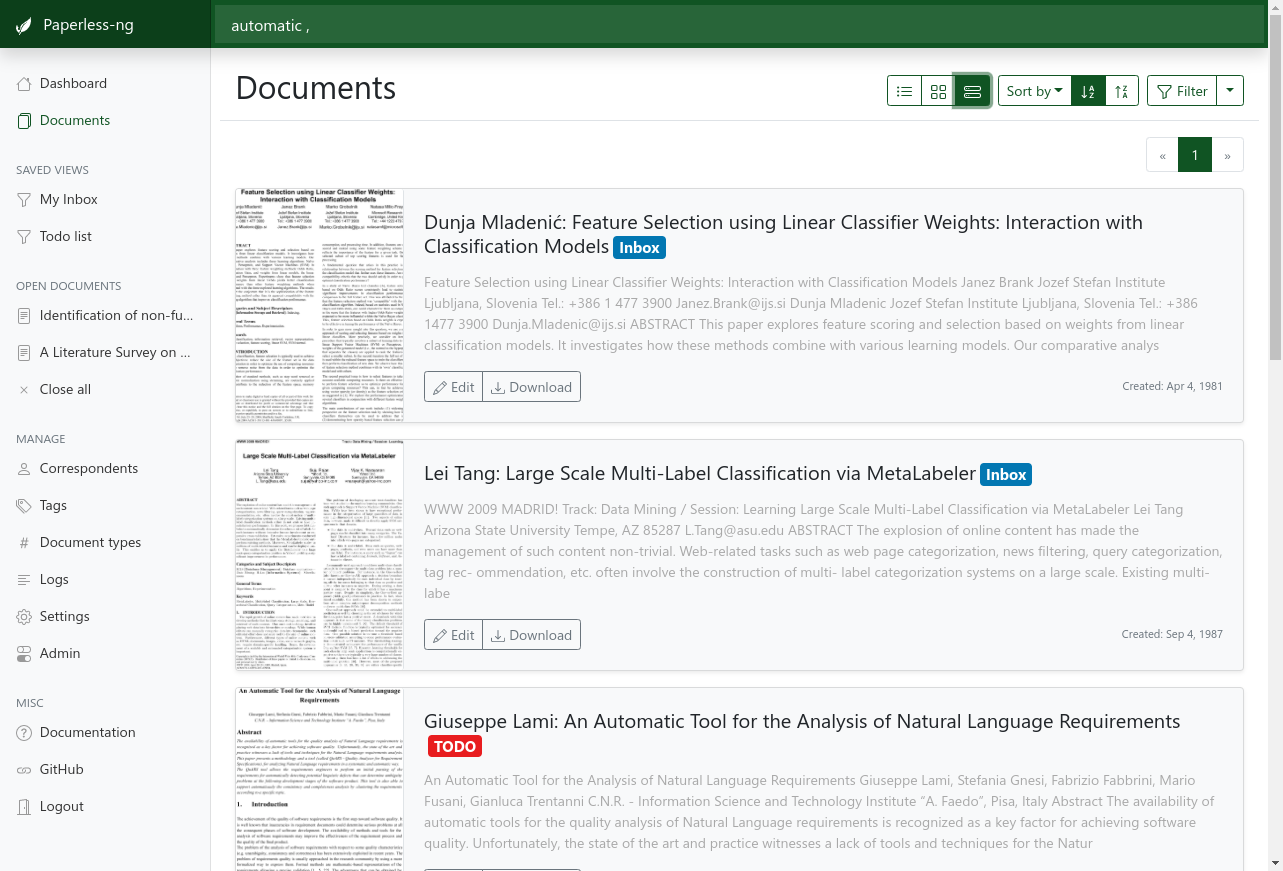1283x871 pixels.
Task: Switch to the small cards grid view
Action: click(x=938, y=91)
